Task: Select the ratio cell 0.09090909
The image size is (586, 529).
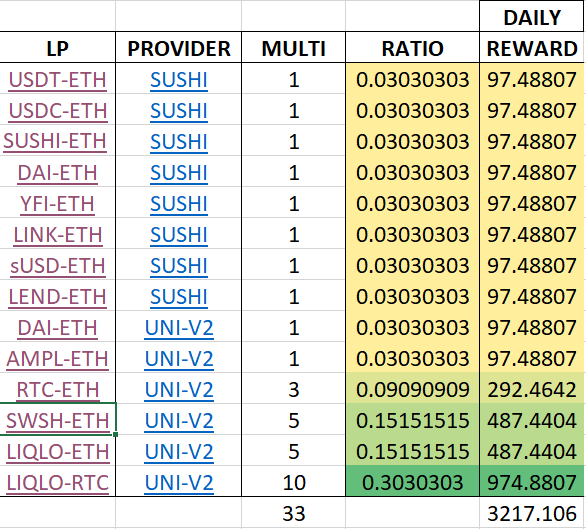Action: tap(413, 388)
